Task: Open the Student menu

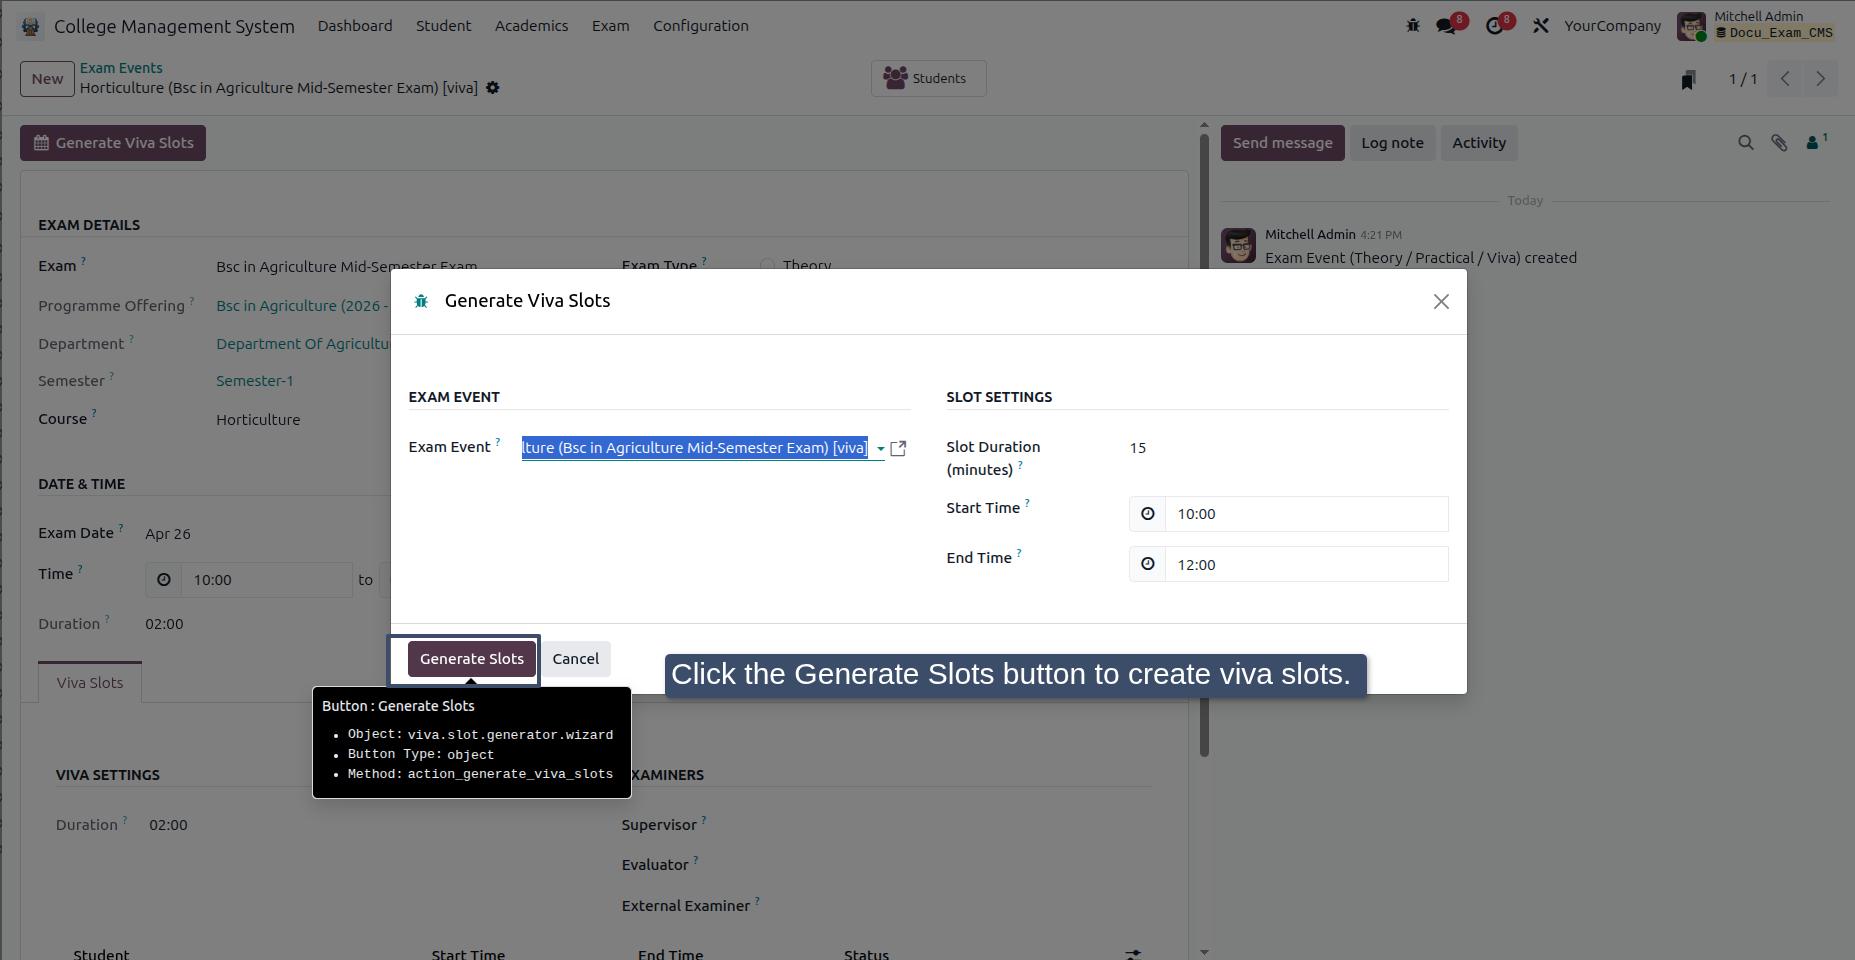Action: coord(444,26)
